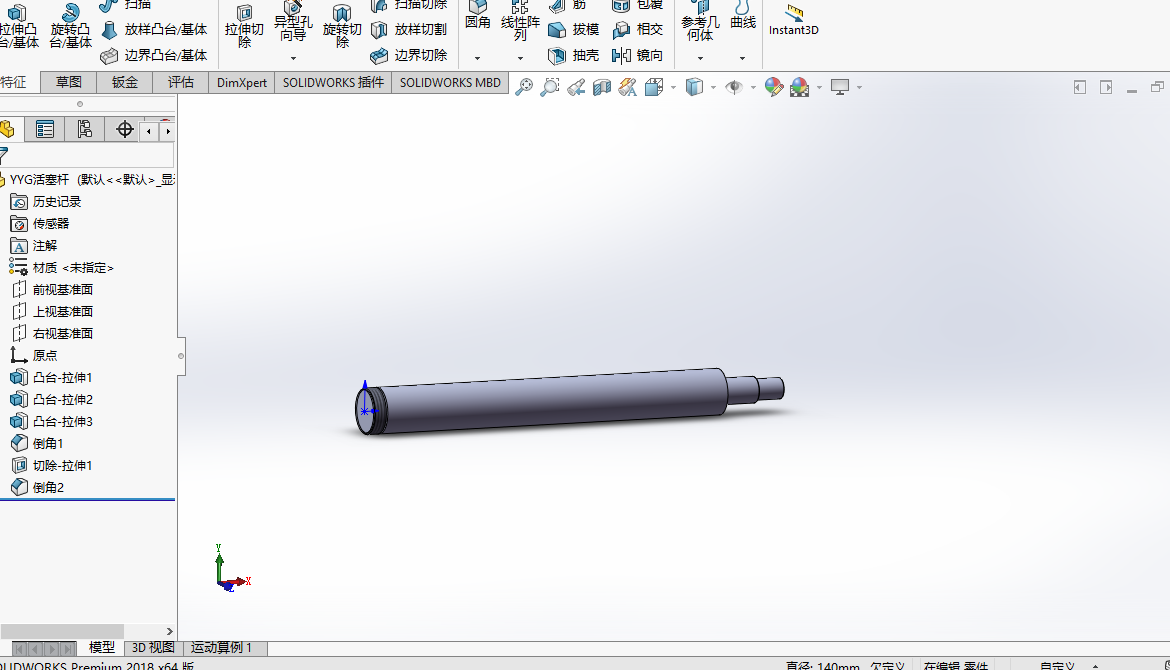The height and width of the screenshot is (670, 1170).
Task: Open the Edit Appearance color tool
Action: (x=775, y=88)
